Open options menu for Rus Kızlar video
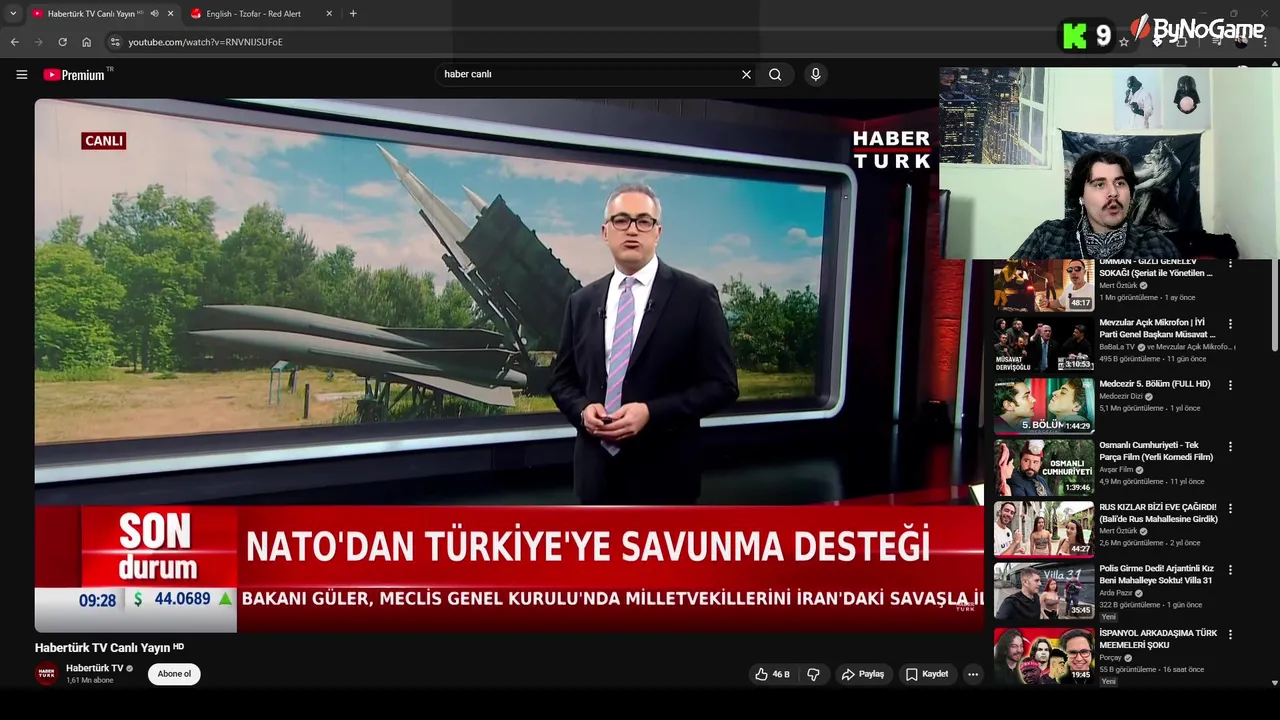1280x720 pixels. (x=1230, y=508)
